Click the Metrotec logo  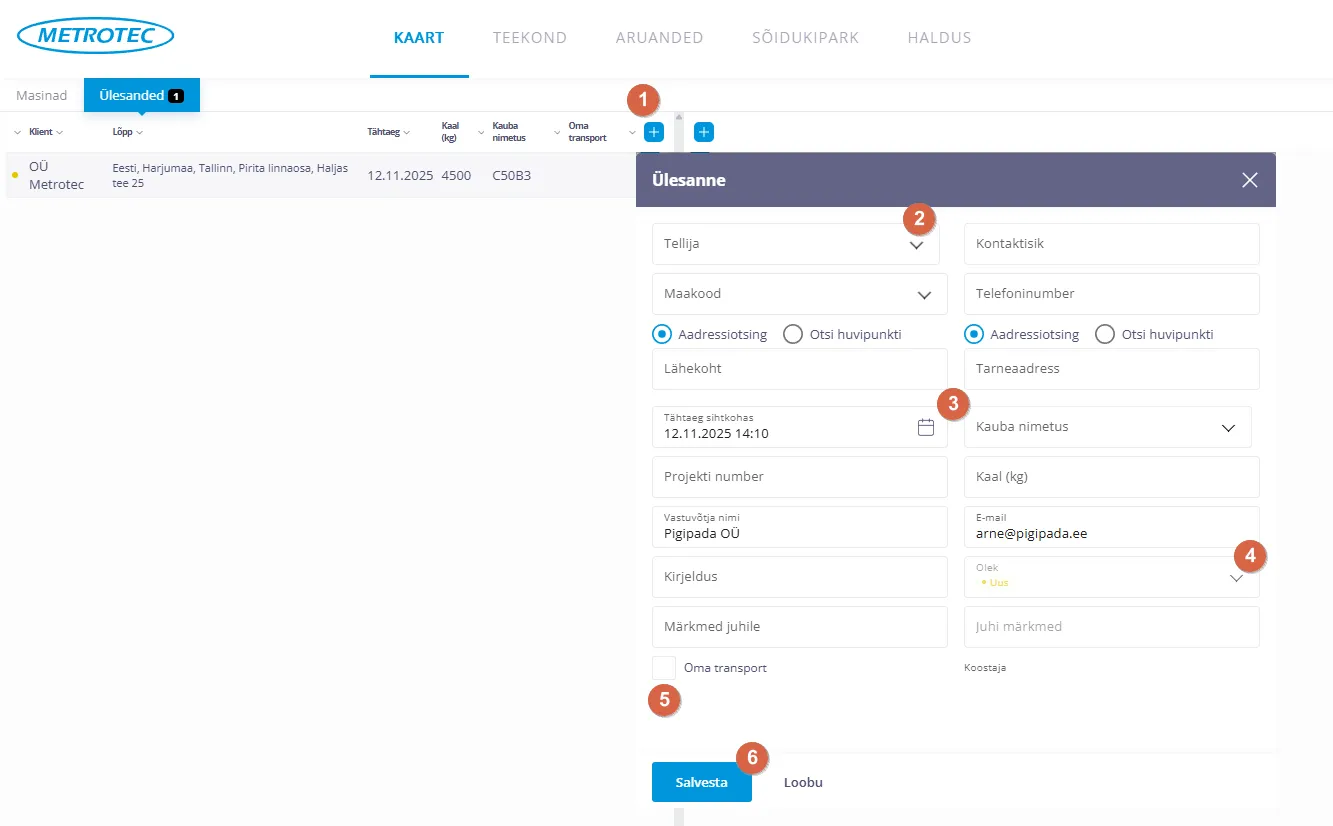95,36
